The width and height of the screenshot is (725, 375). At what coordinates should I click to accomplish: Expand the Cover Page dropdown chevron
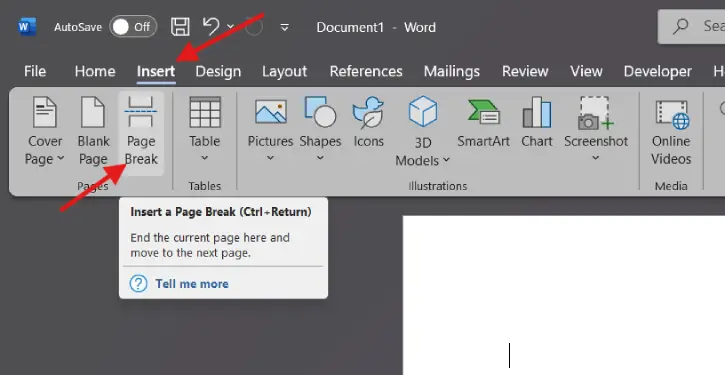pos(61,159)
